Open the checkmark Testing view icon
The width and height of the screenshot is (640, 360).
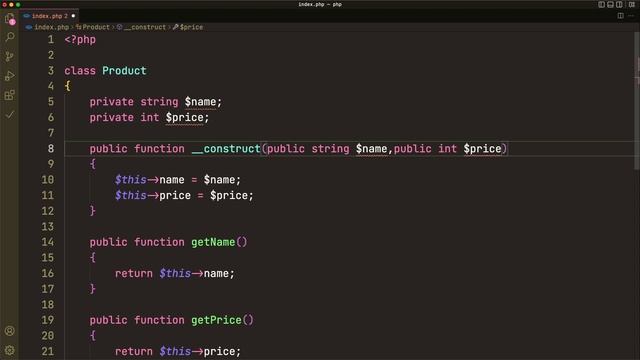(x=9, y=115)
